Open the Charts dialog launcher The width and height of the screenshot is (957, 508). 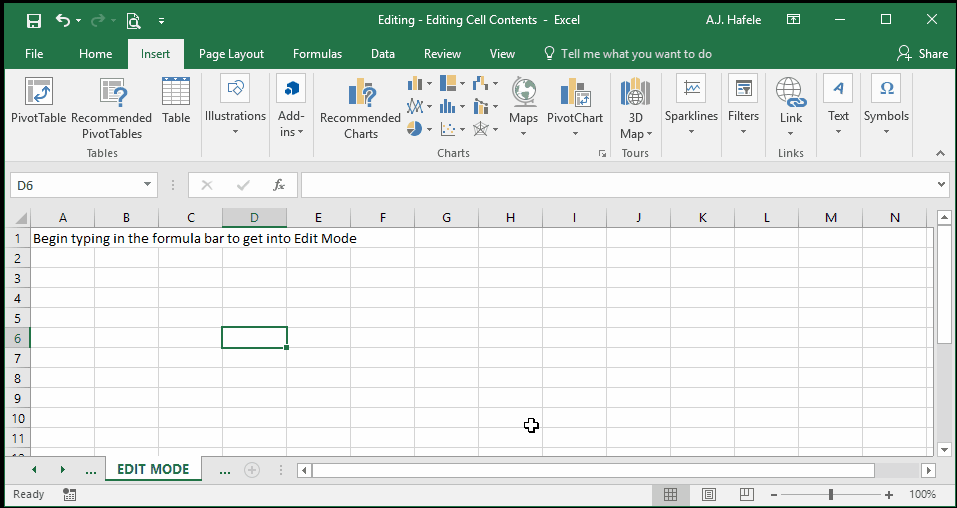(603, 154)
